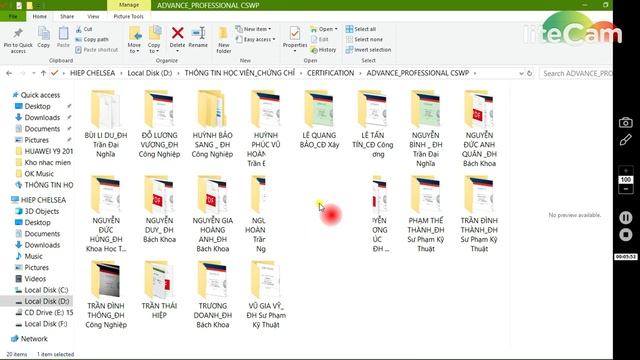Viewport: 640px width, 360px height.
Task: Select NGUYỄN ĐỨC ANH QUÂN folder
Action: [479, 129]
